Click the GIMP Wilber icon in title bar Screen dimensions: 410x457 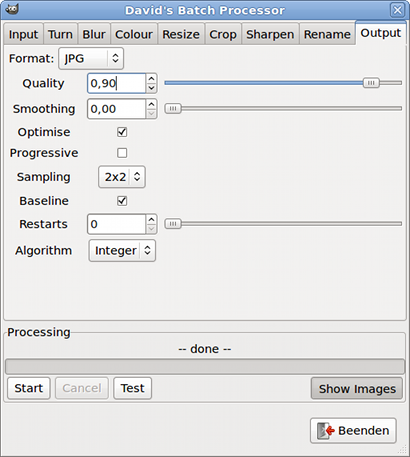(x=12, y=9)
